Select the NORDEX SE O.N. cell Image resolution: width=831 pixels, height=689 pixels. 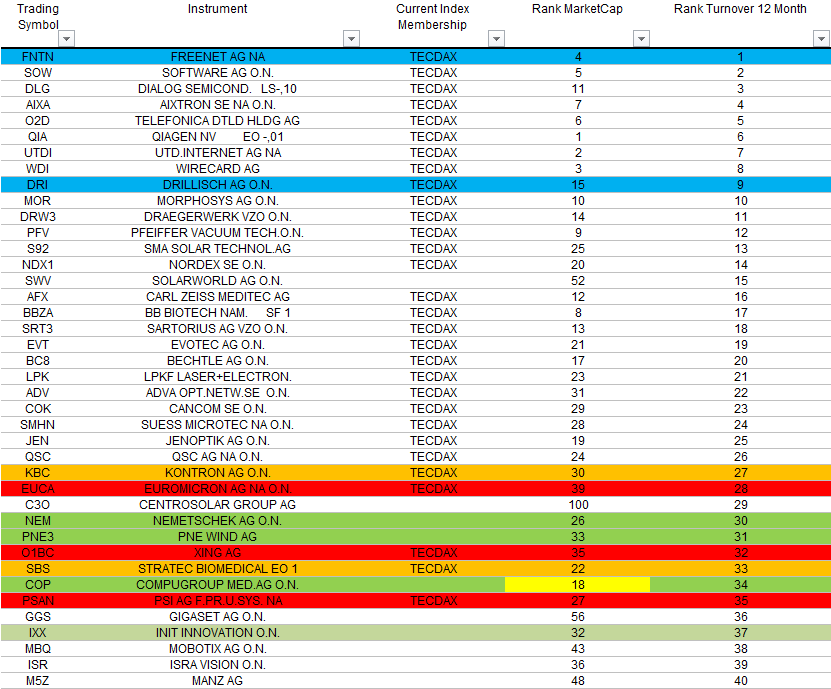coord(218,264)
